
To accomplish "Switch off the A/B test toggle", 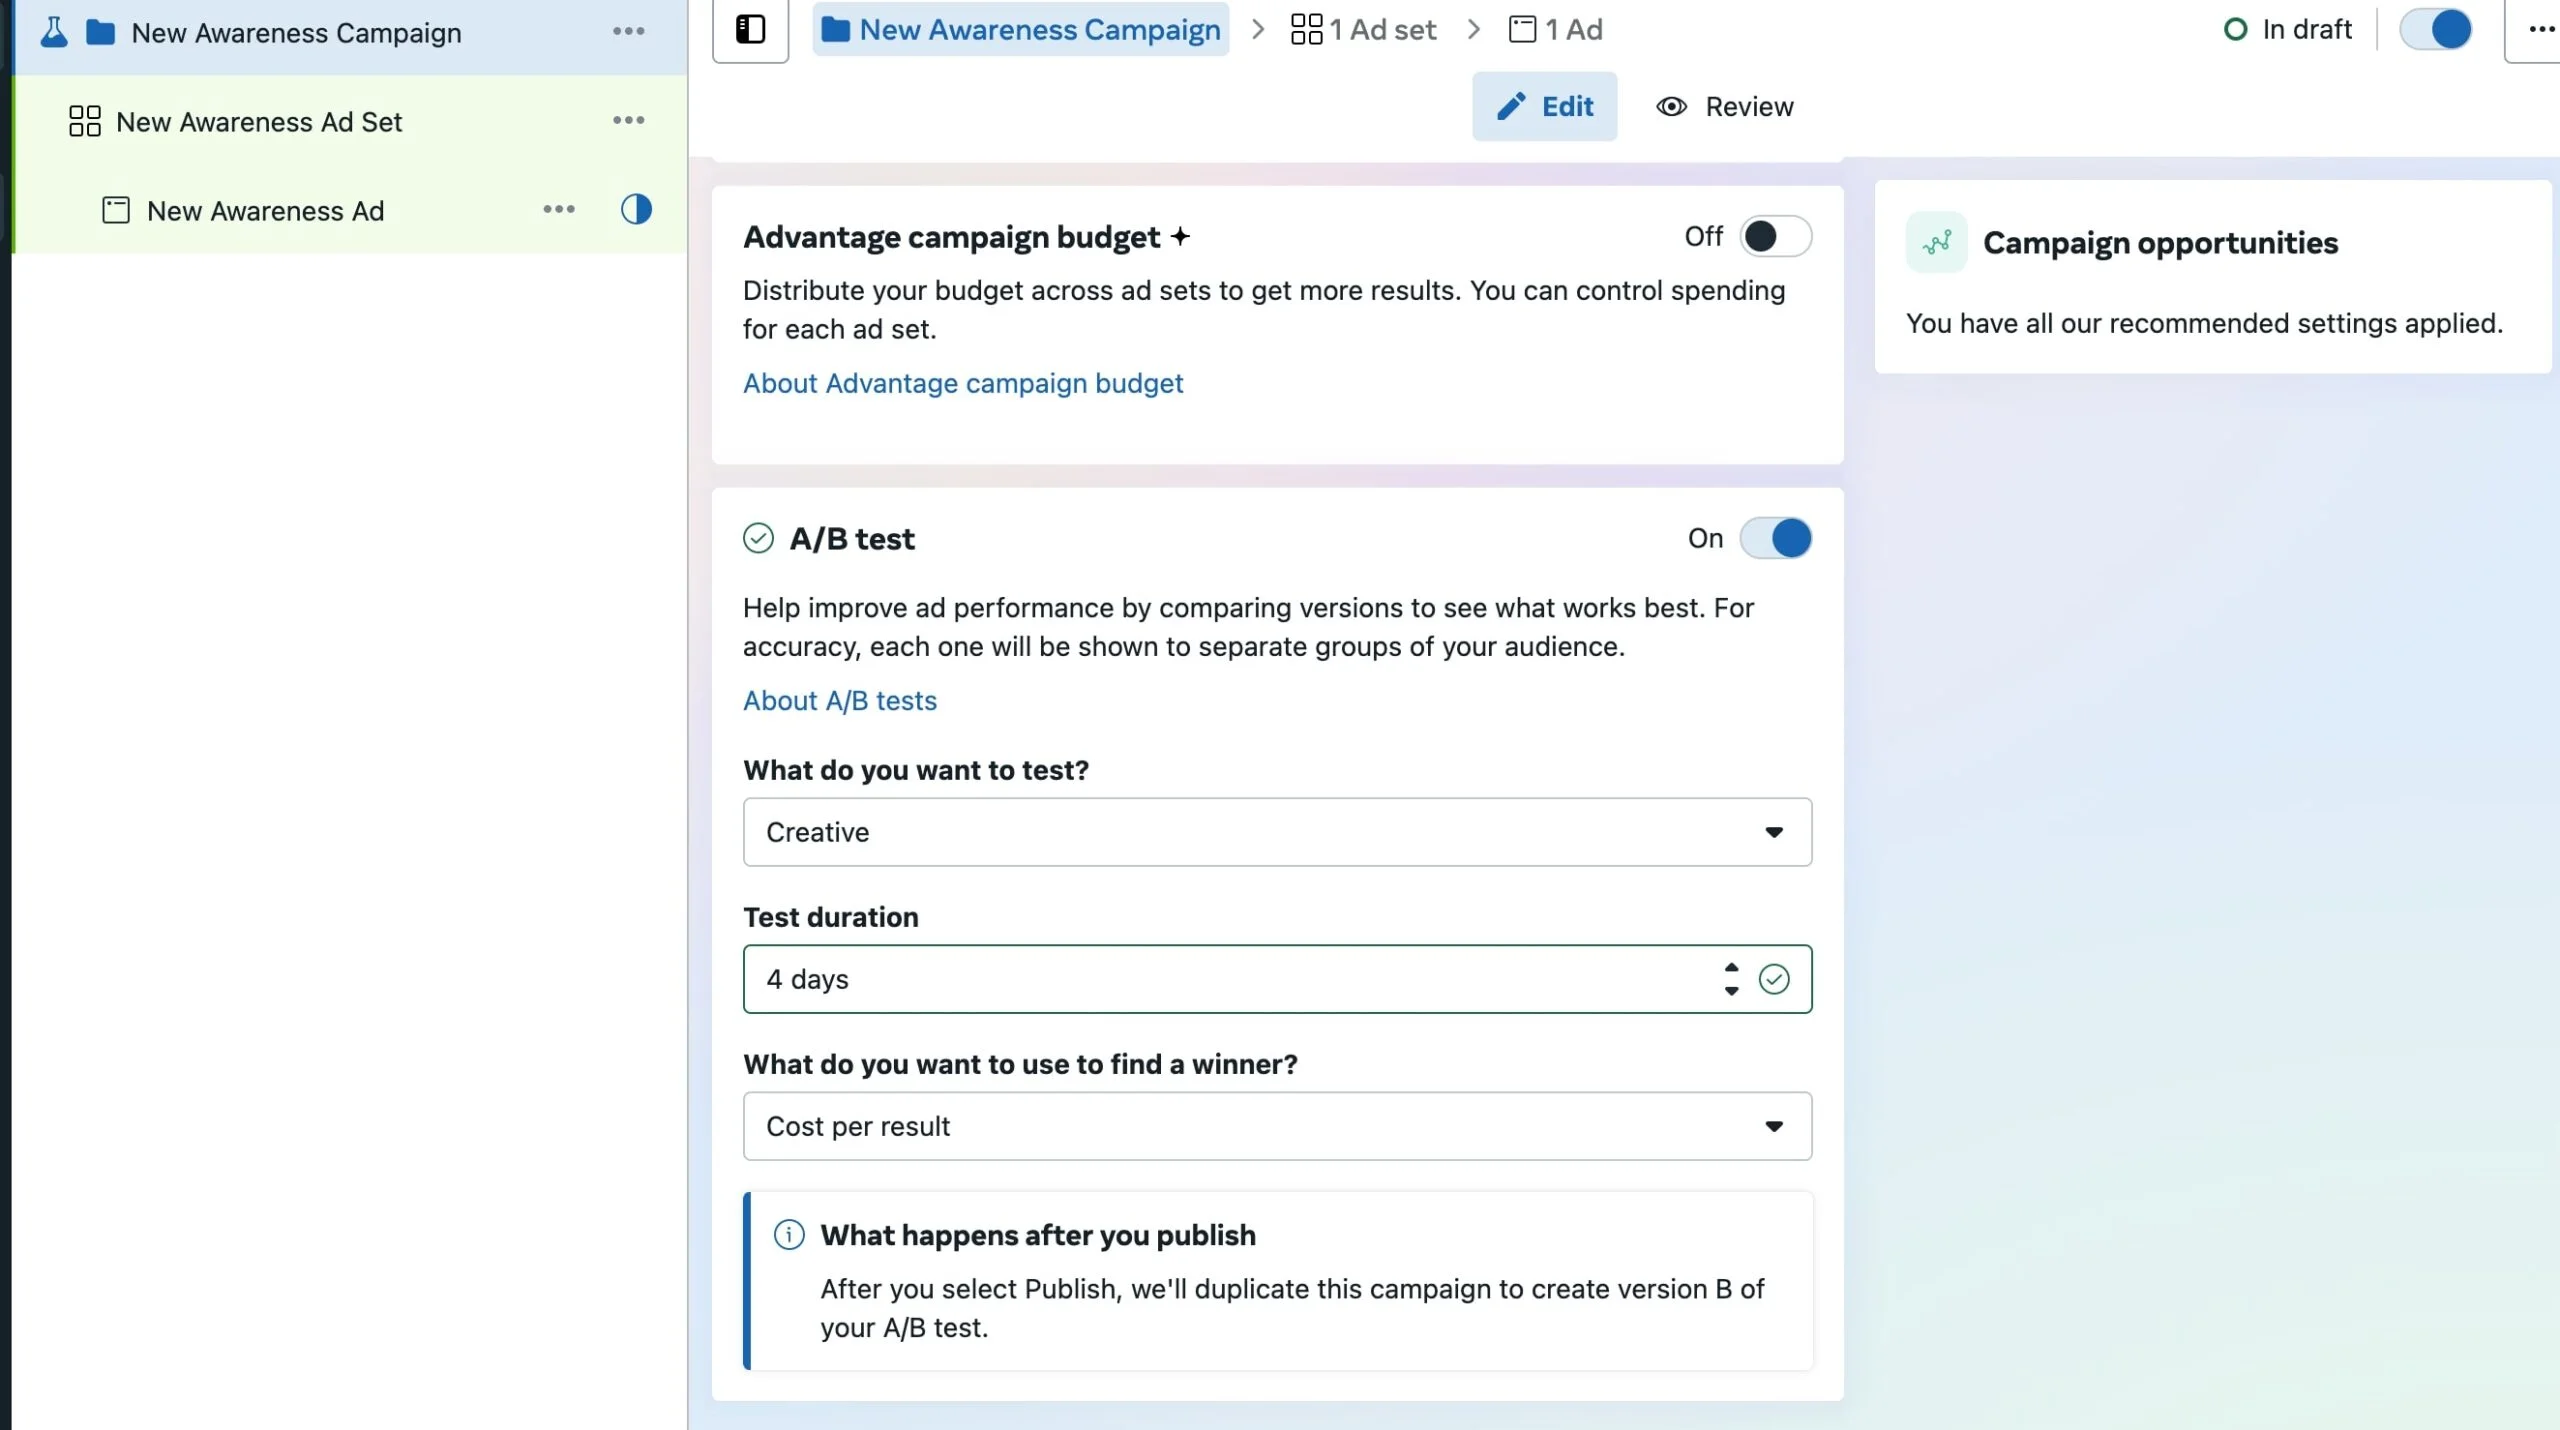I will pos(1775,539).
